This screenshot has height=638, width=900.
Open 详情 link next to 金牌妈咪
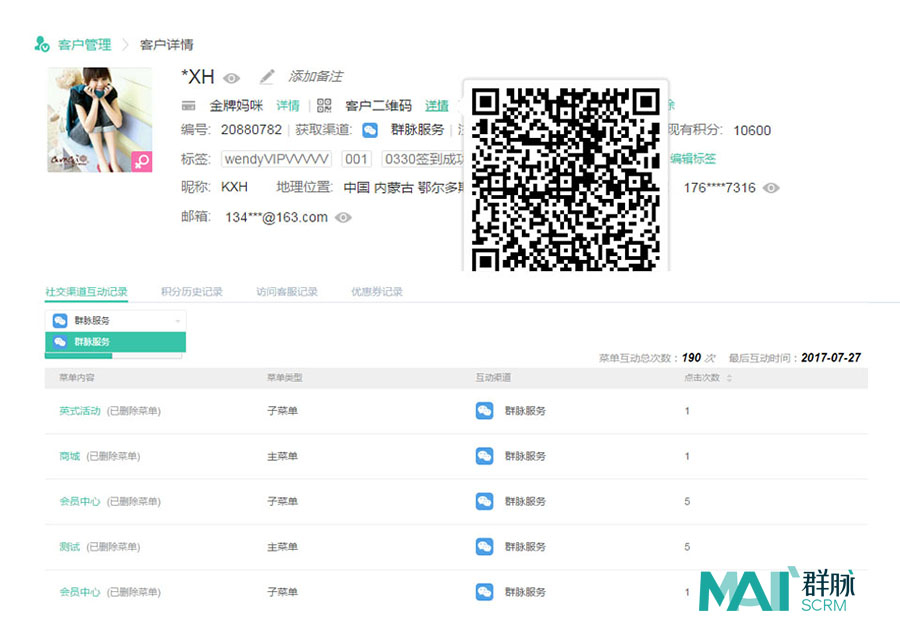(288, 106)
